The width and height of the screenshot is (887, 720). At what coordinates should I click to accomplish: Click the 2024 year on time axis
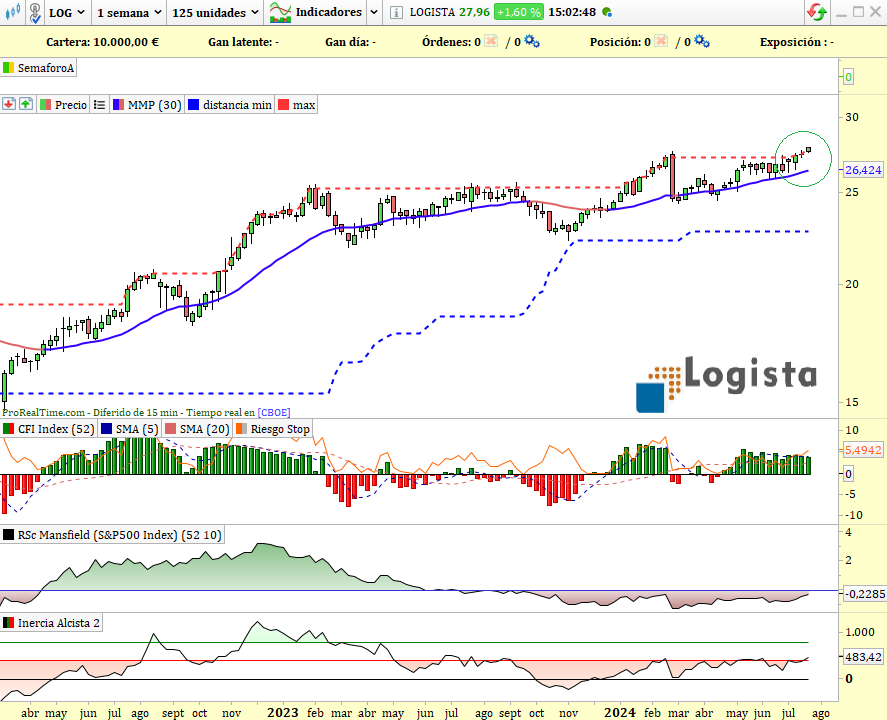point(619,712)
